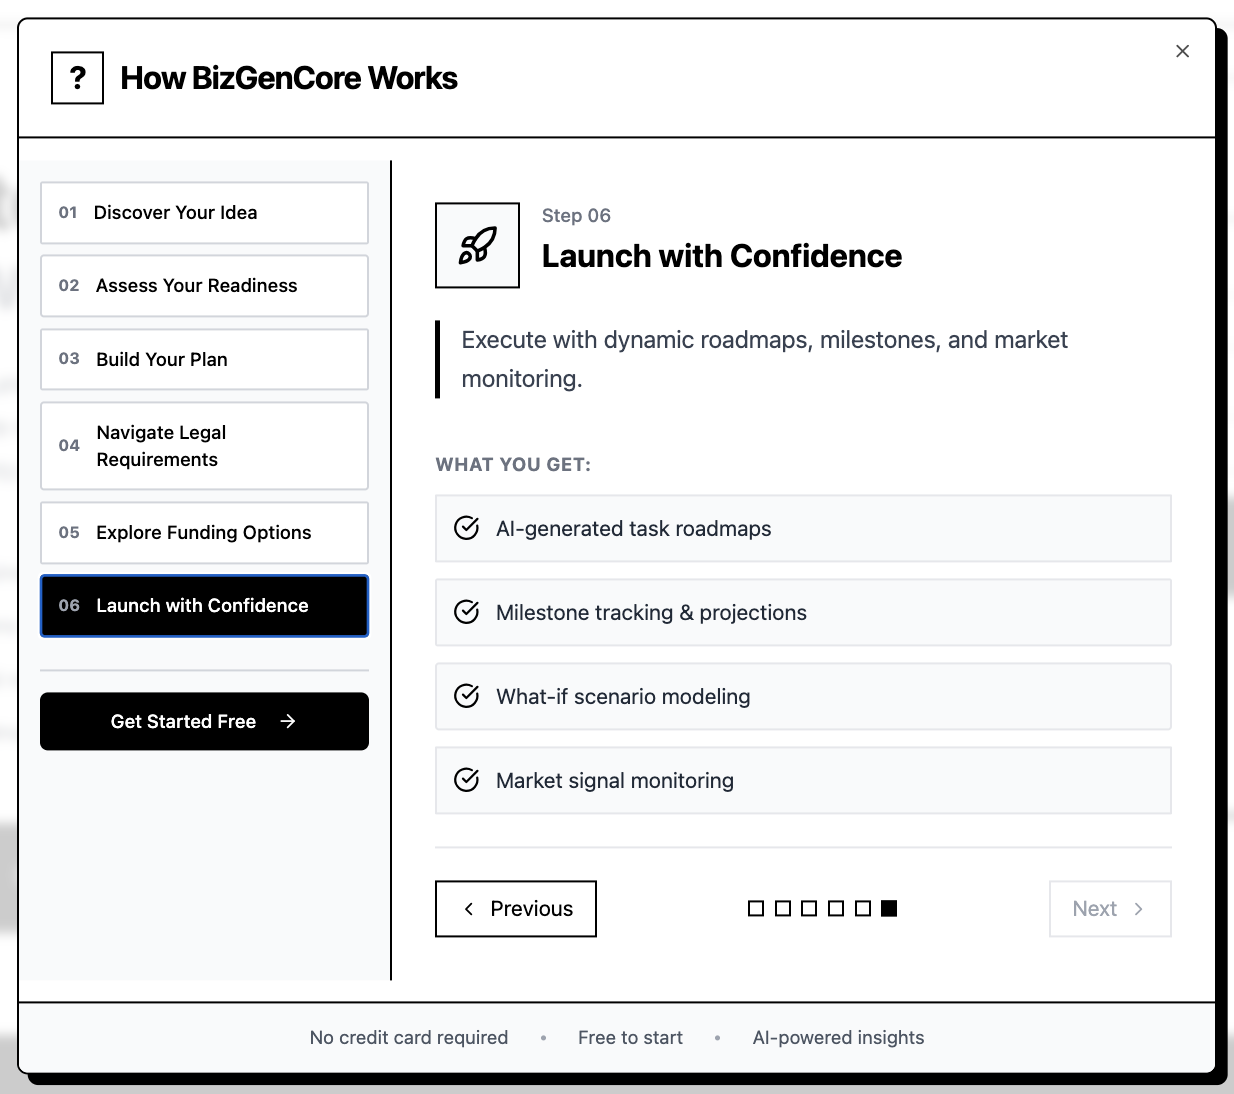Click the Previous button
The height and width of the screenshot is (1094, 1234).
(x=515, y=909)
